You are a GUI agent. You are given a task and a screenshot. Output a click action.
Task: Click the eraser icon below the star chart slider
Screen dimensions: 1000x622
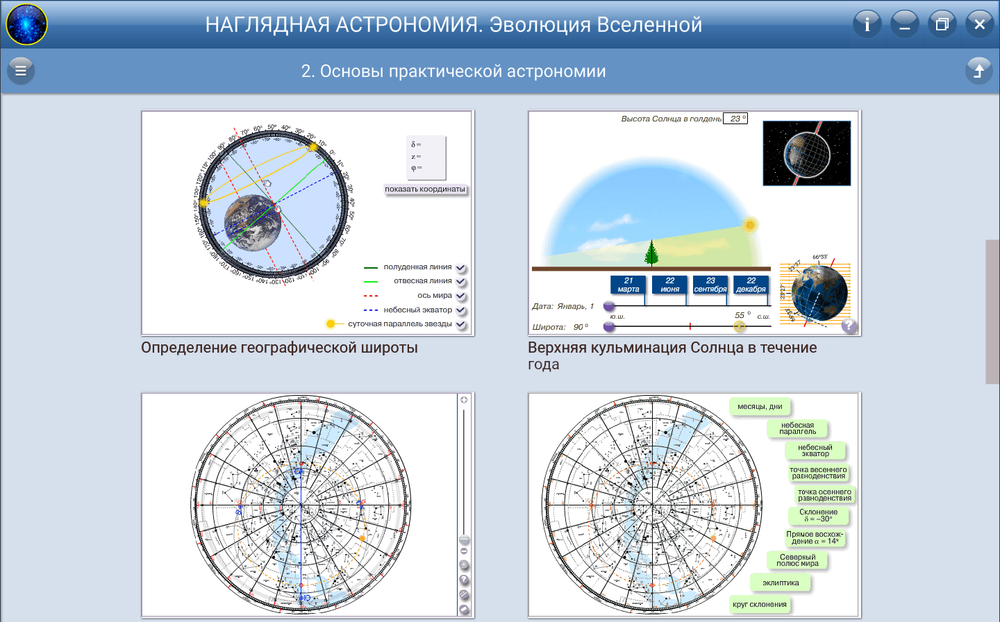(463, 608)
